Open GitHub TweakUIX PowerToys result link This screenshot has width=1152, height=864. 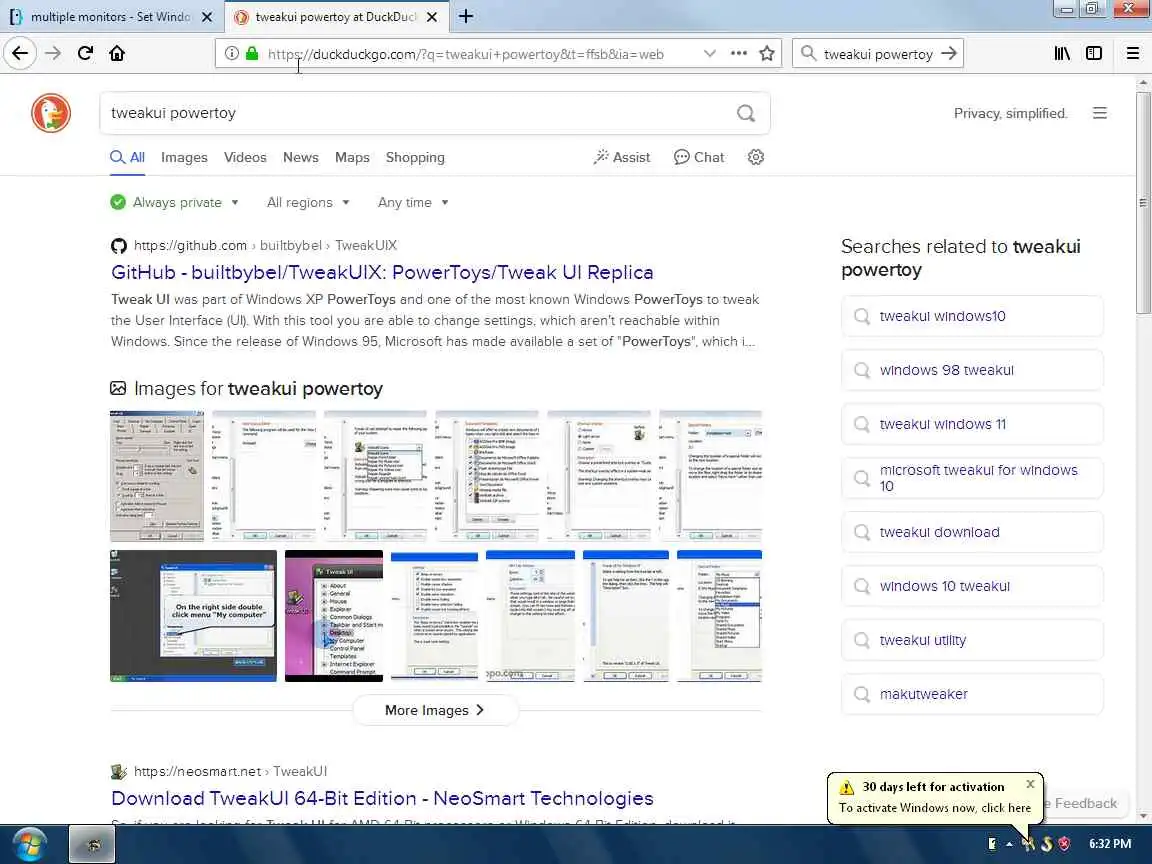coord(382,273)
